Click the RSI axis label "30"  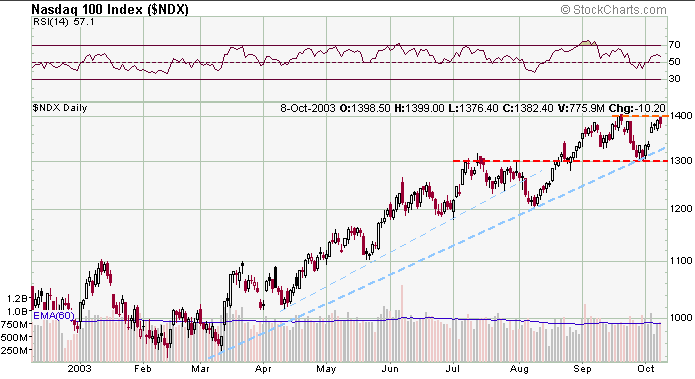(x=675, y=79)
